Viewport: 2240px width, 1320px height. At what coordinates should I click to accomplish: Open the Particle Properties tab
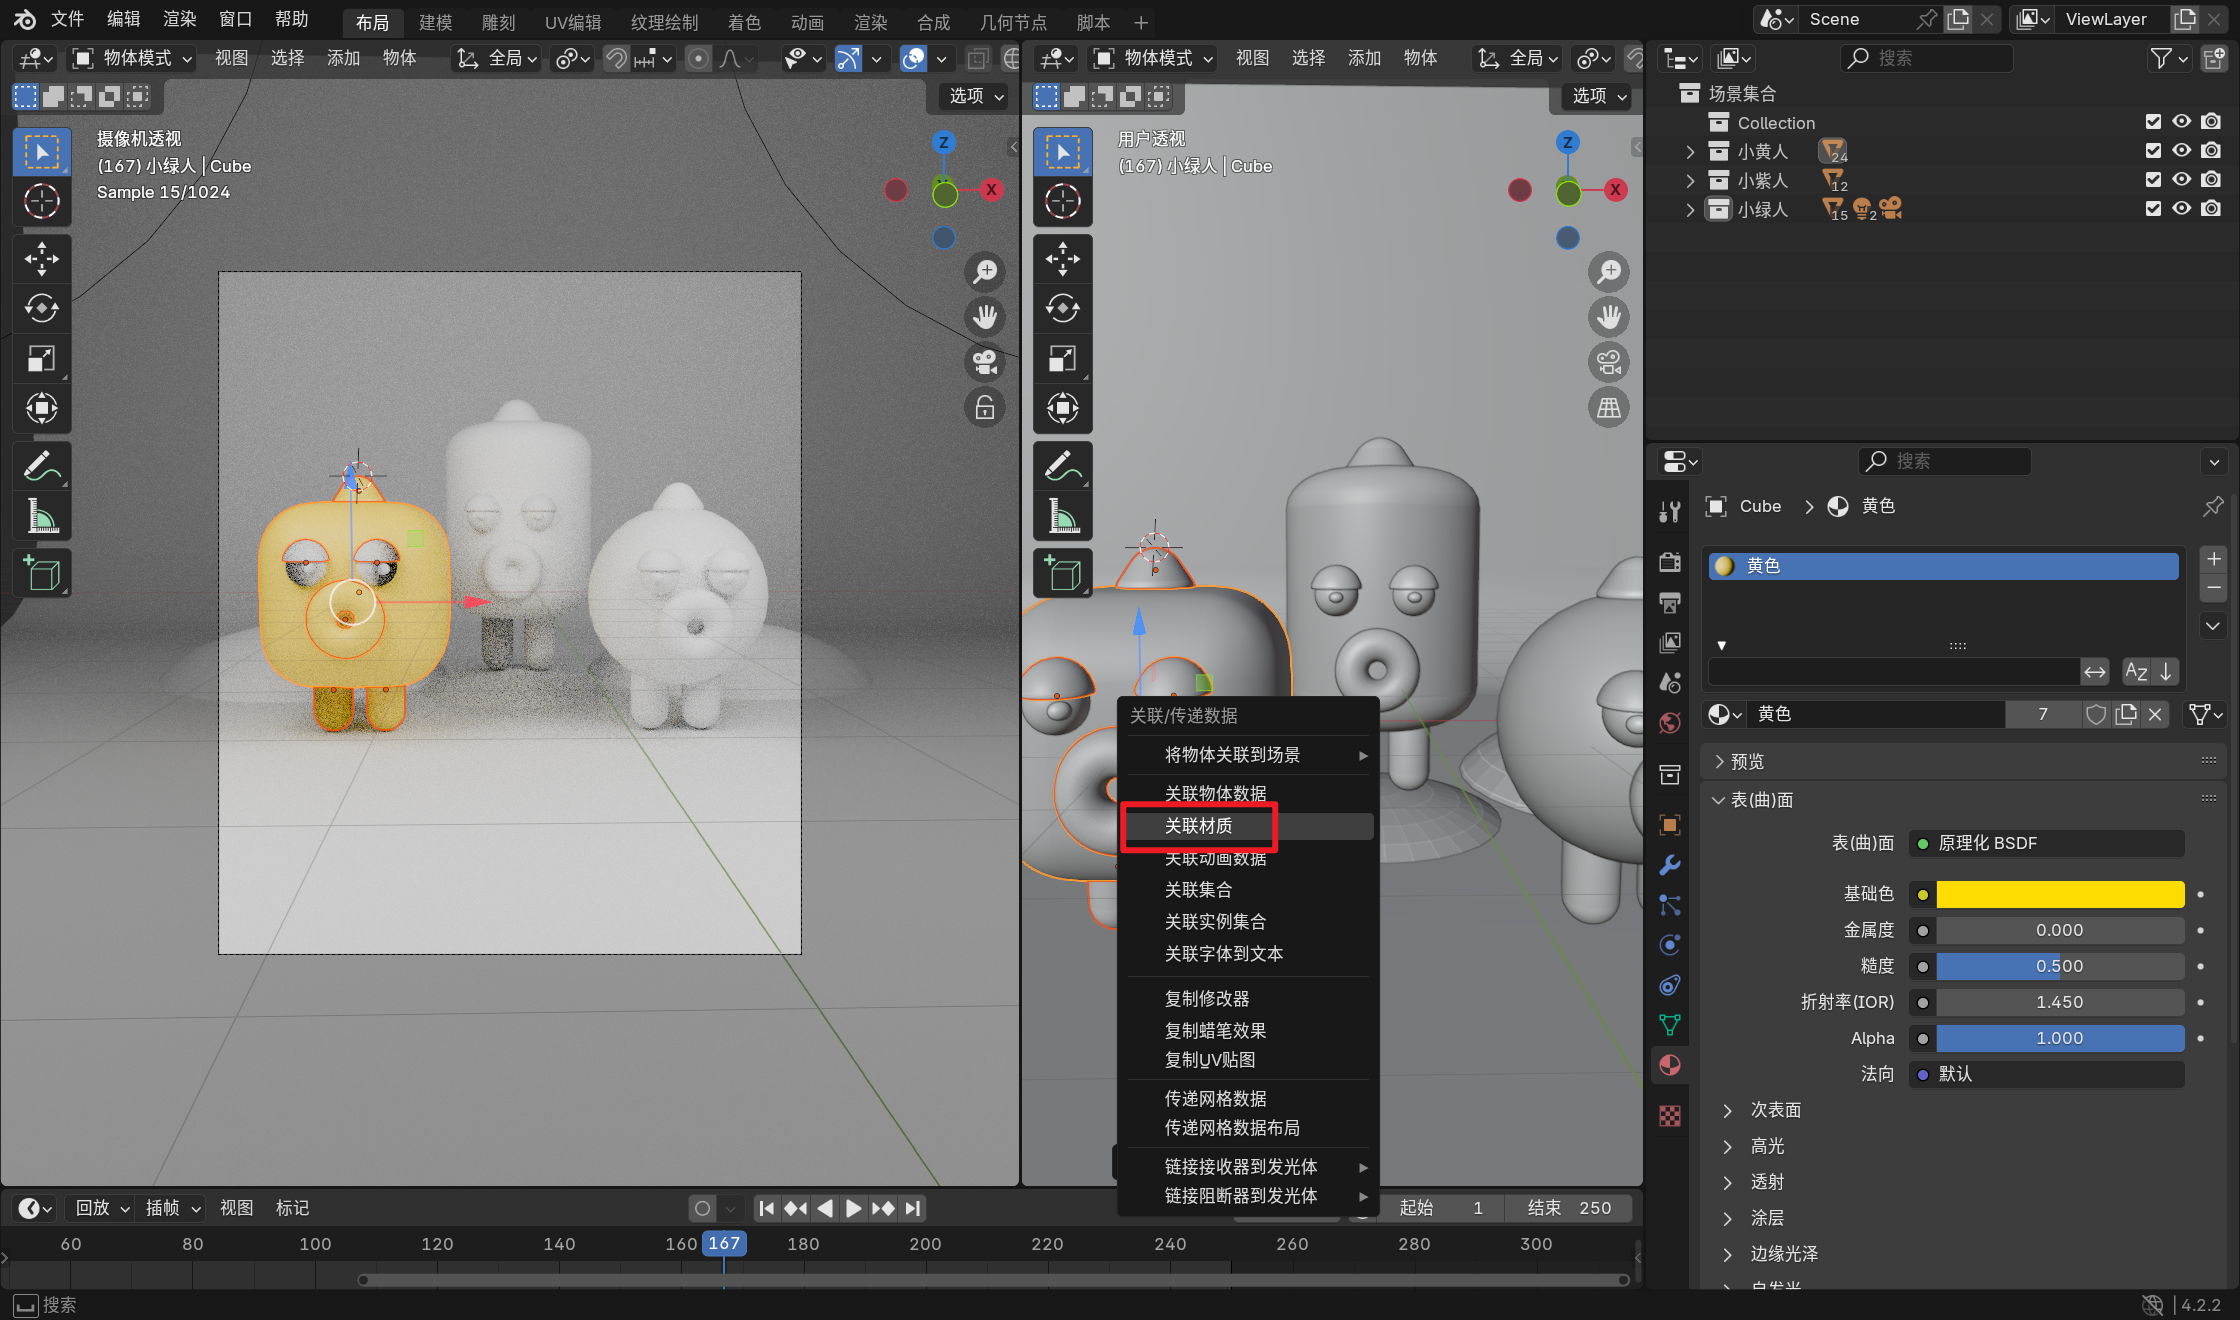[1670, 905]
